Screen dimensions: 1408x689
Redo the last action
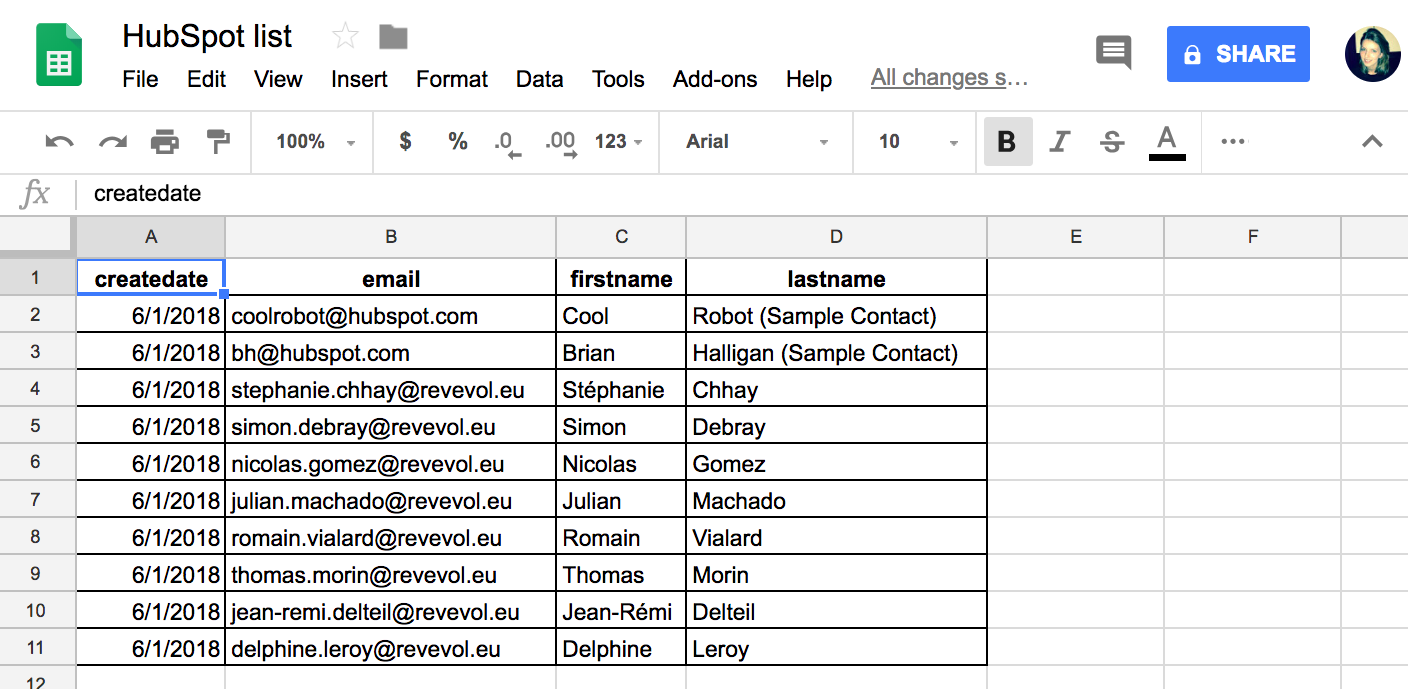[x=112, y=142]
